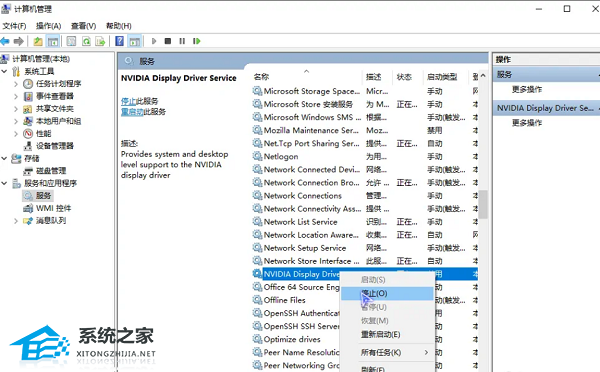Image resolution: width=600 pixels, height=372 pixels.
Task: Sort by the 描述 column header
Action: [x=377, y=77]
